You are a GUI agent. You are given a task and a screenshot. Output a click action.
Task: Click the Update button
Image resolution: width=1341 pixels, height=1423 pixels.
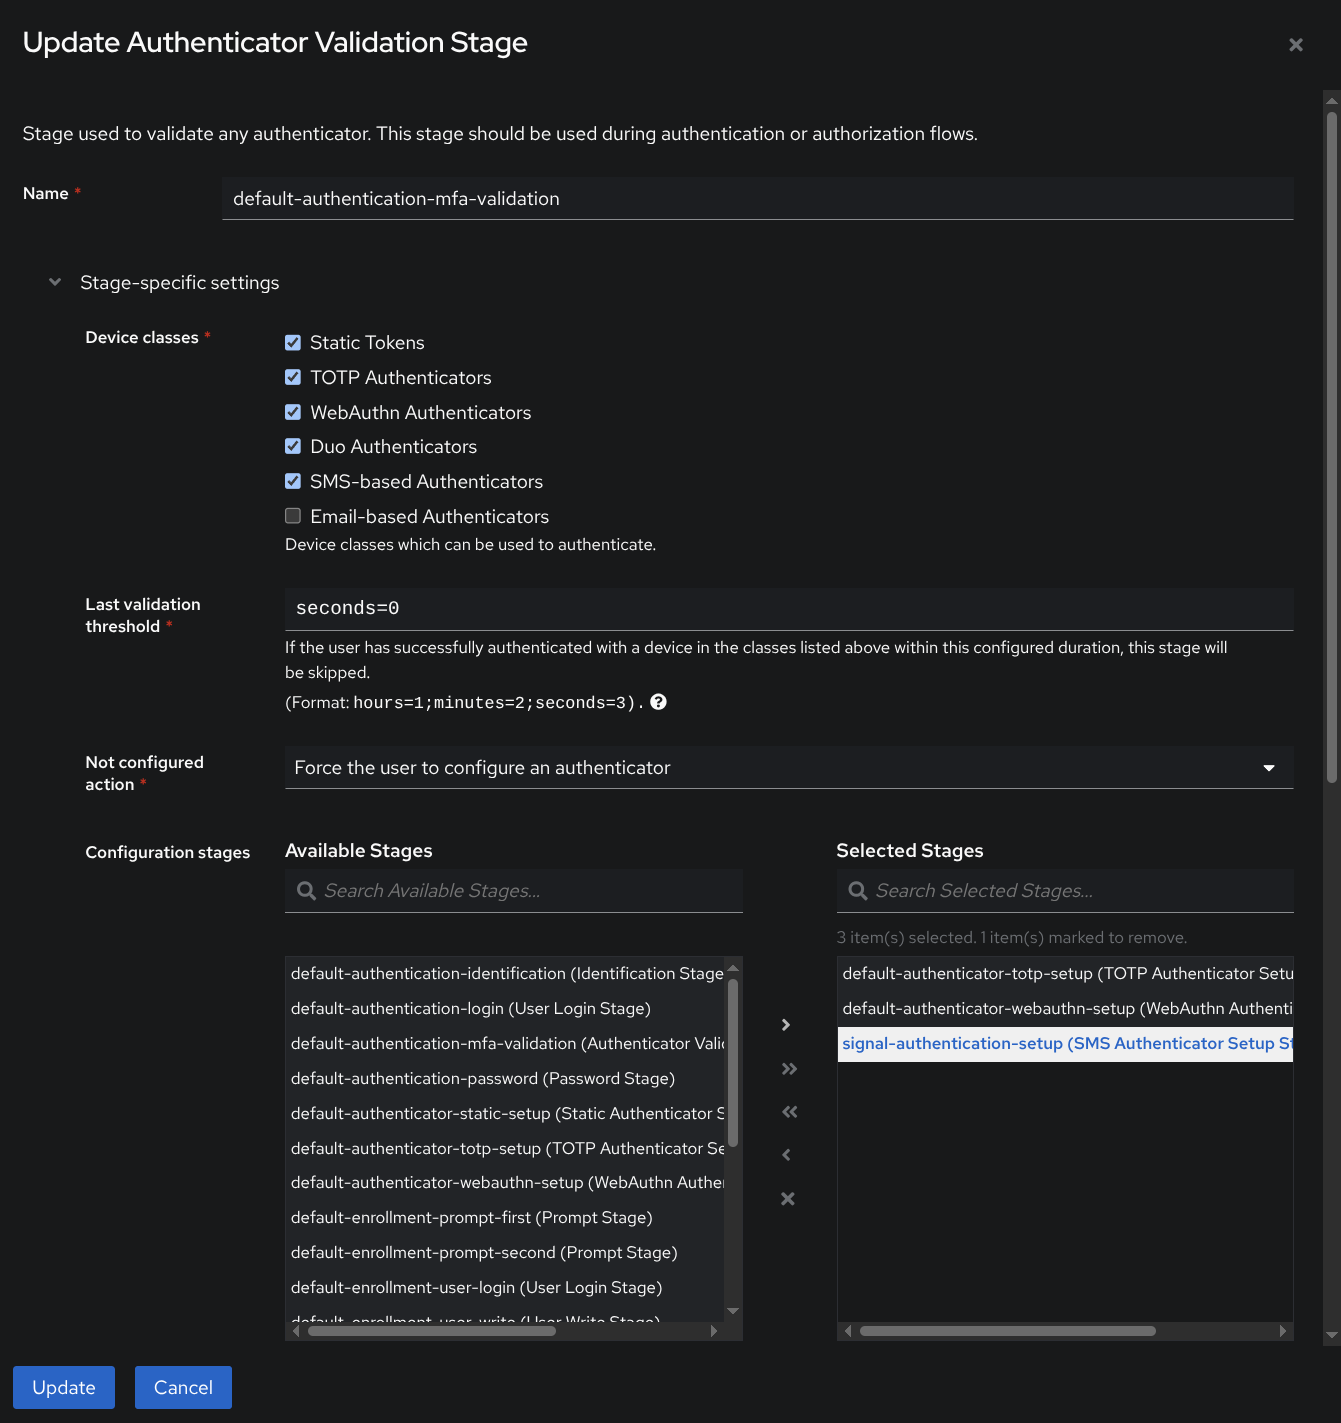click(x=64, y=1387)
